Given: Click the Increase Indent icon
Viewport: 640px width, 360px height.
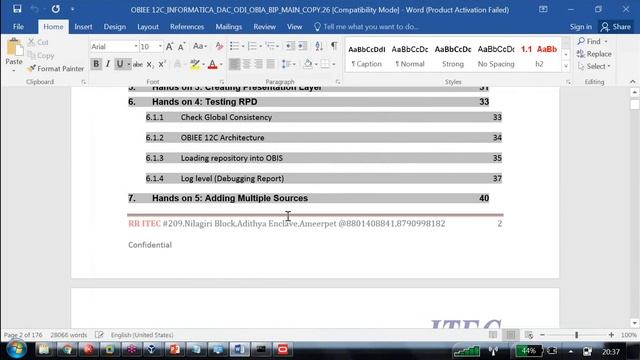Looking at the screenshot, I should point(302,47).
